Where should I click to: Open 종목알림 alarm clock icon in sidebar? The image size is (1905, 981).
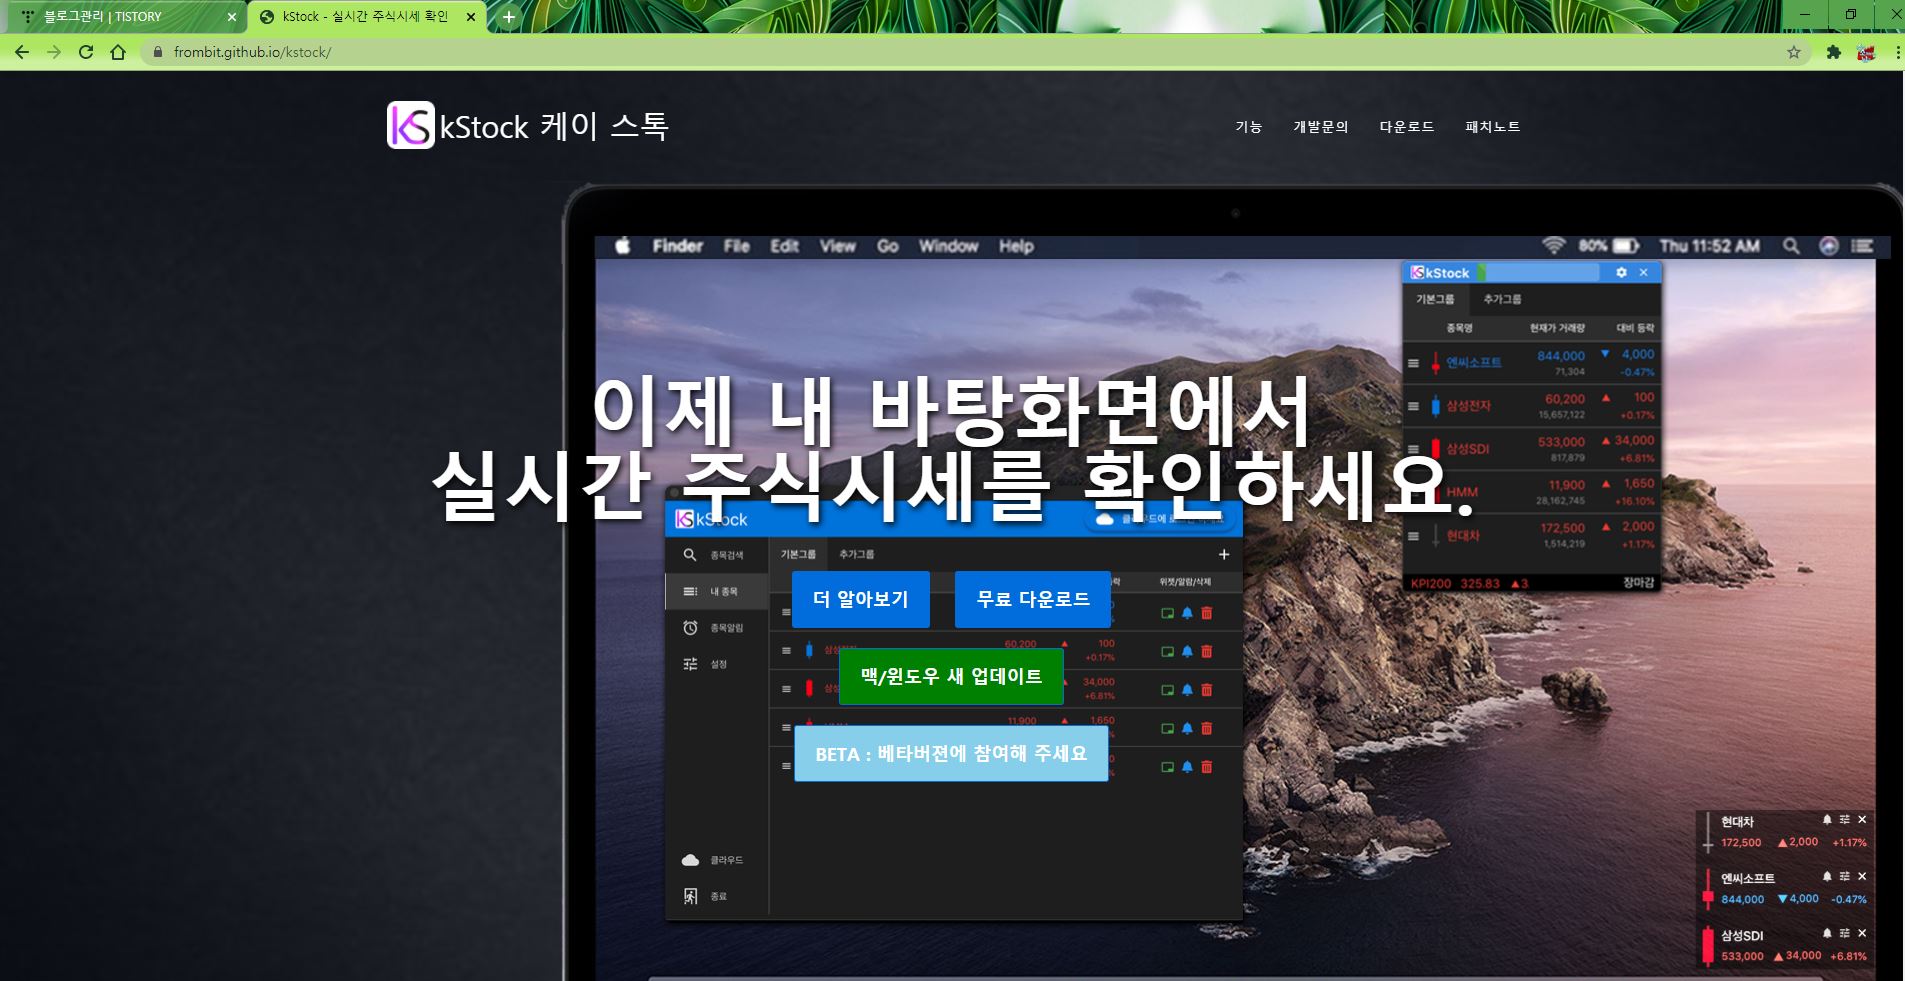(x=690, y=628)
